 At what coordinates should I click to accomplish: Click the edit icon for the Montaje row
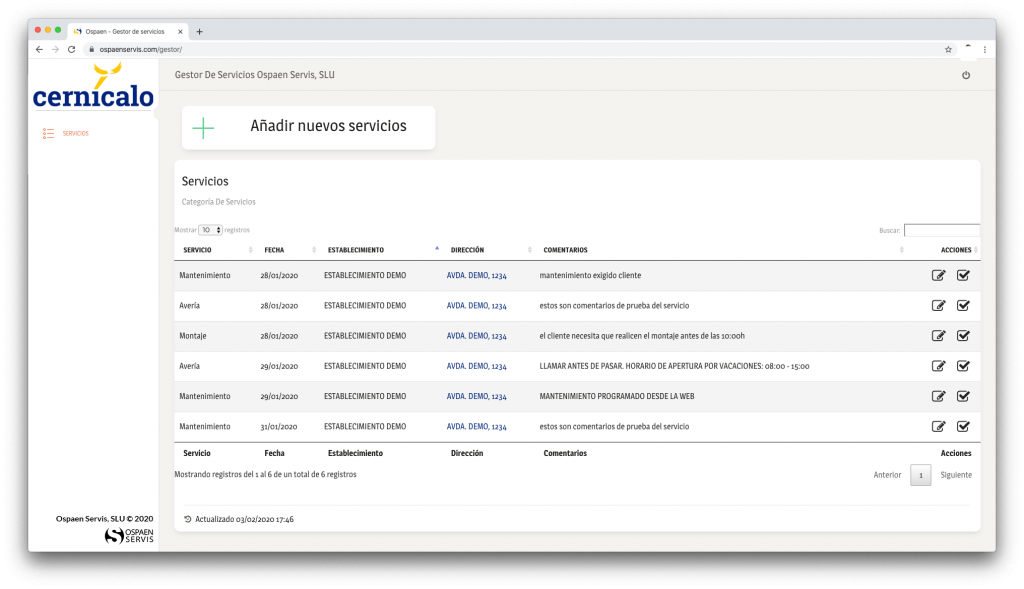(938, 336)
